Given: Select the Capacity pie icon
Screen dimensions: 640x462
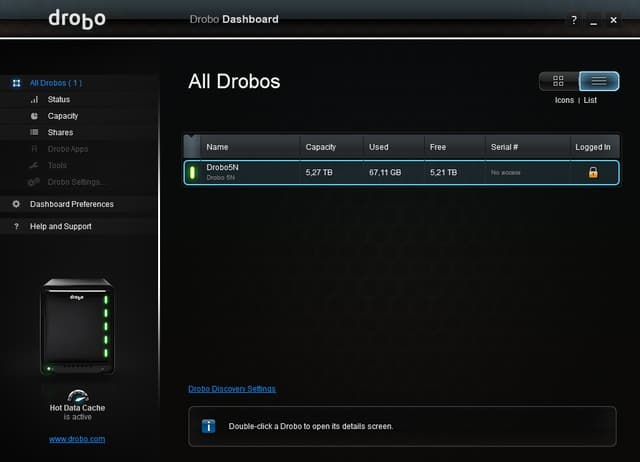Looking at the screenshot, I should 34,116.
